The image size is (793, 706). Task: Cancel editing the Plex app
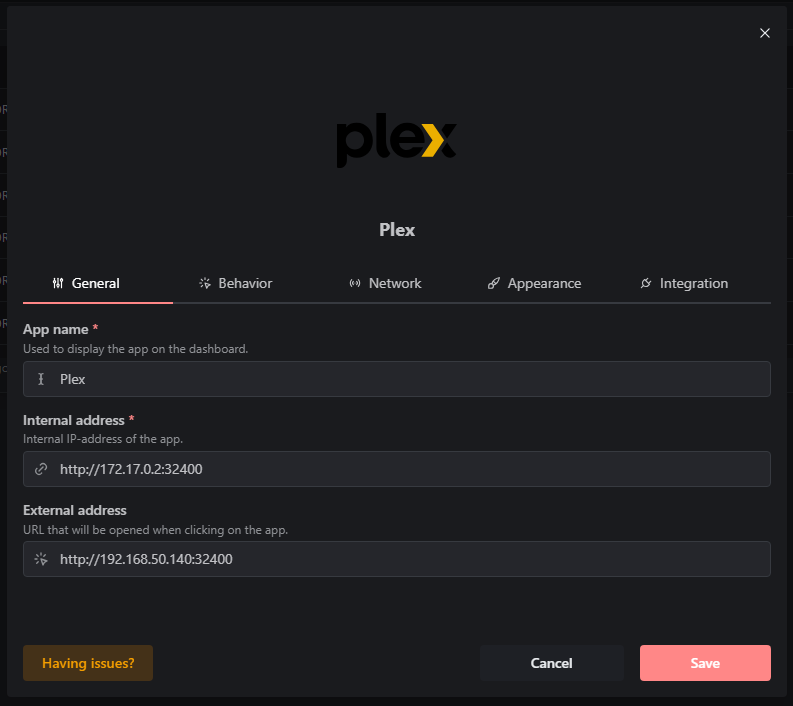coord(551,663)
